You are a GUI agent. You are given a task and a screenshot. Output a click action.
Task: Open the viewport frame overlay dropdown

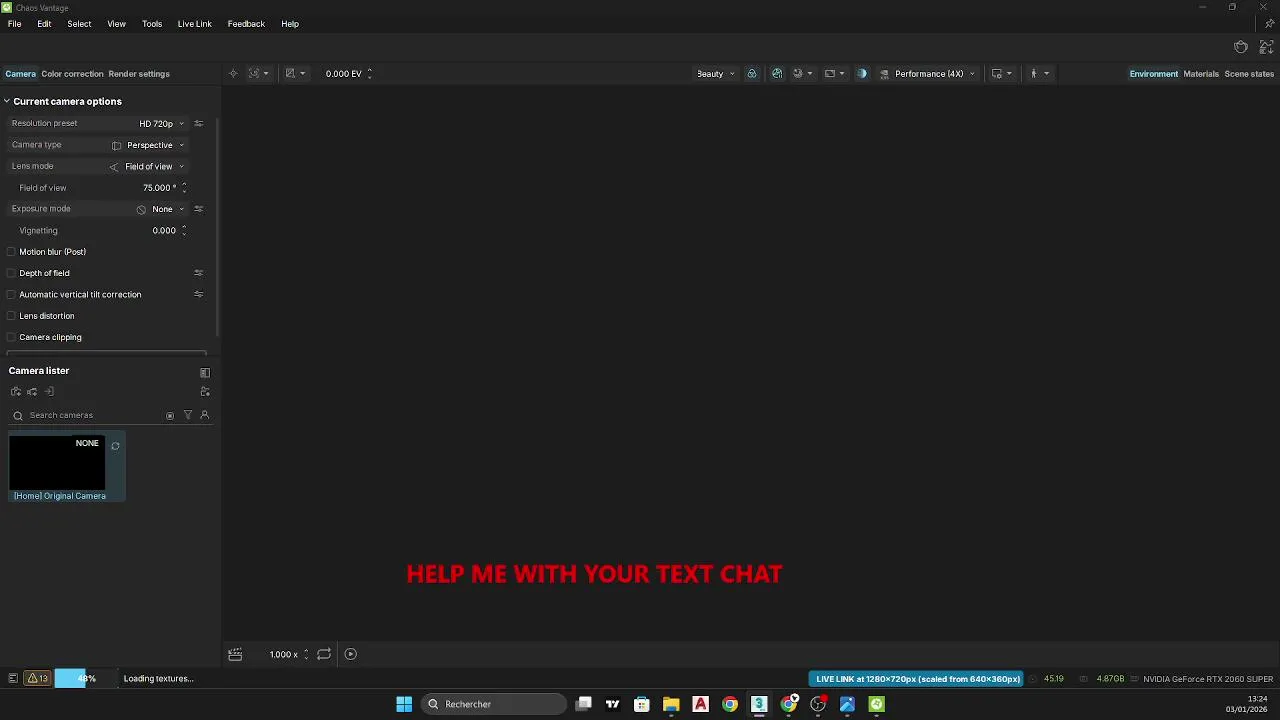[x=834, y=74]
